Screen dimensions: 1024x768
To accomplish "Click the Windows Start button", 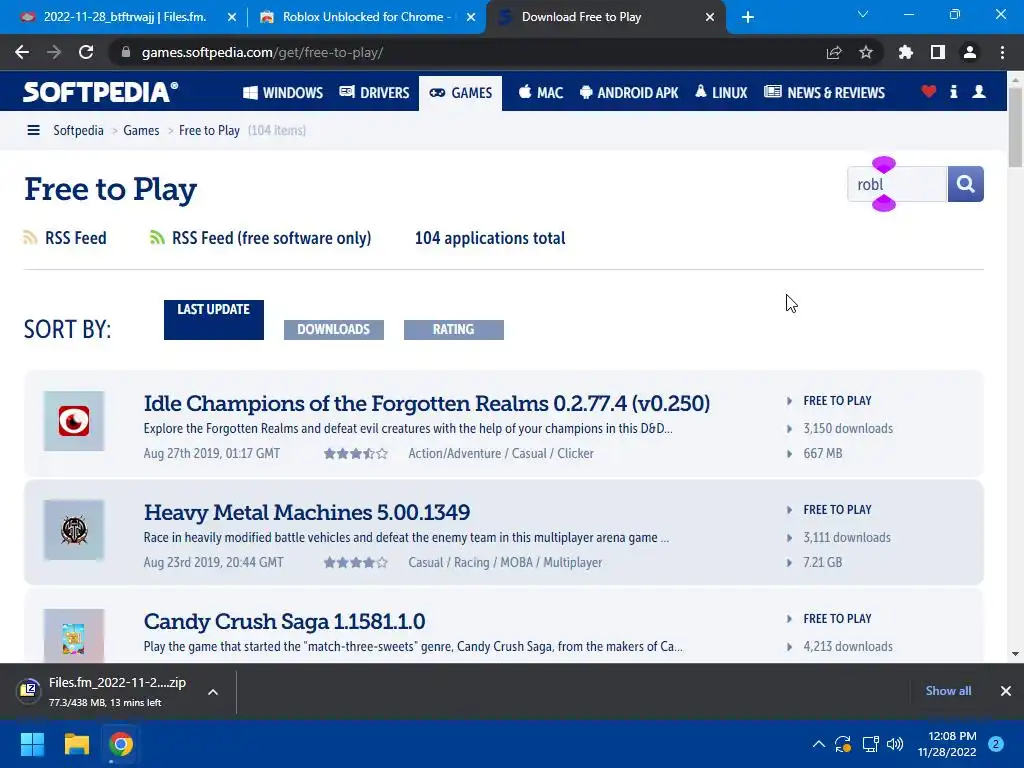I will [x=32, y=744].
